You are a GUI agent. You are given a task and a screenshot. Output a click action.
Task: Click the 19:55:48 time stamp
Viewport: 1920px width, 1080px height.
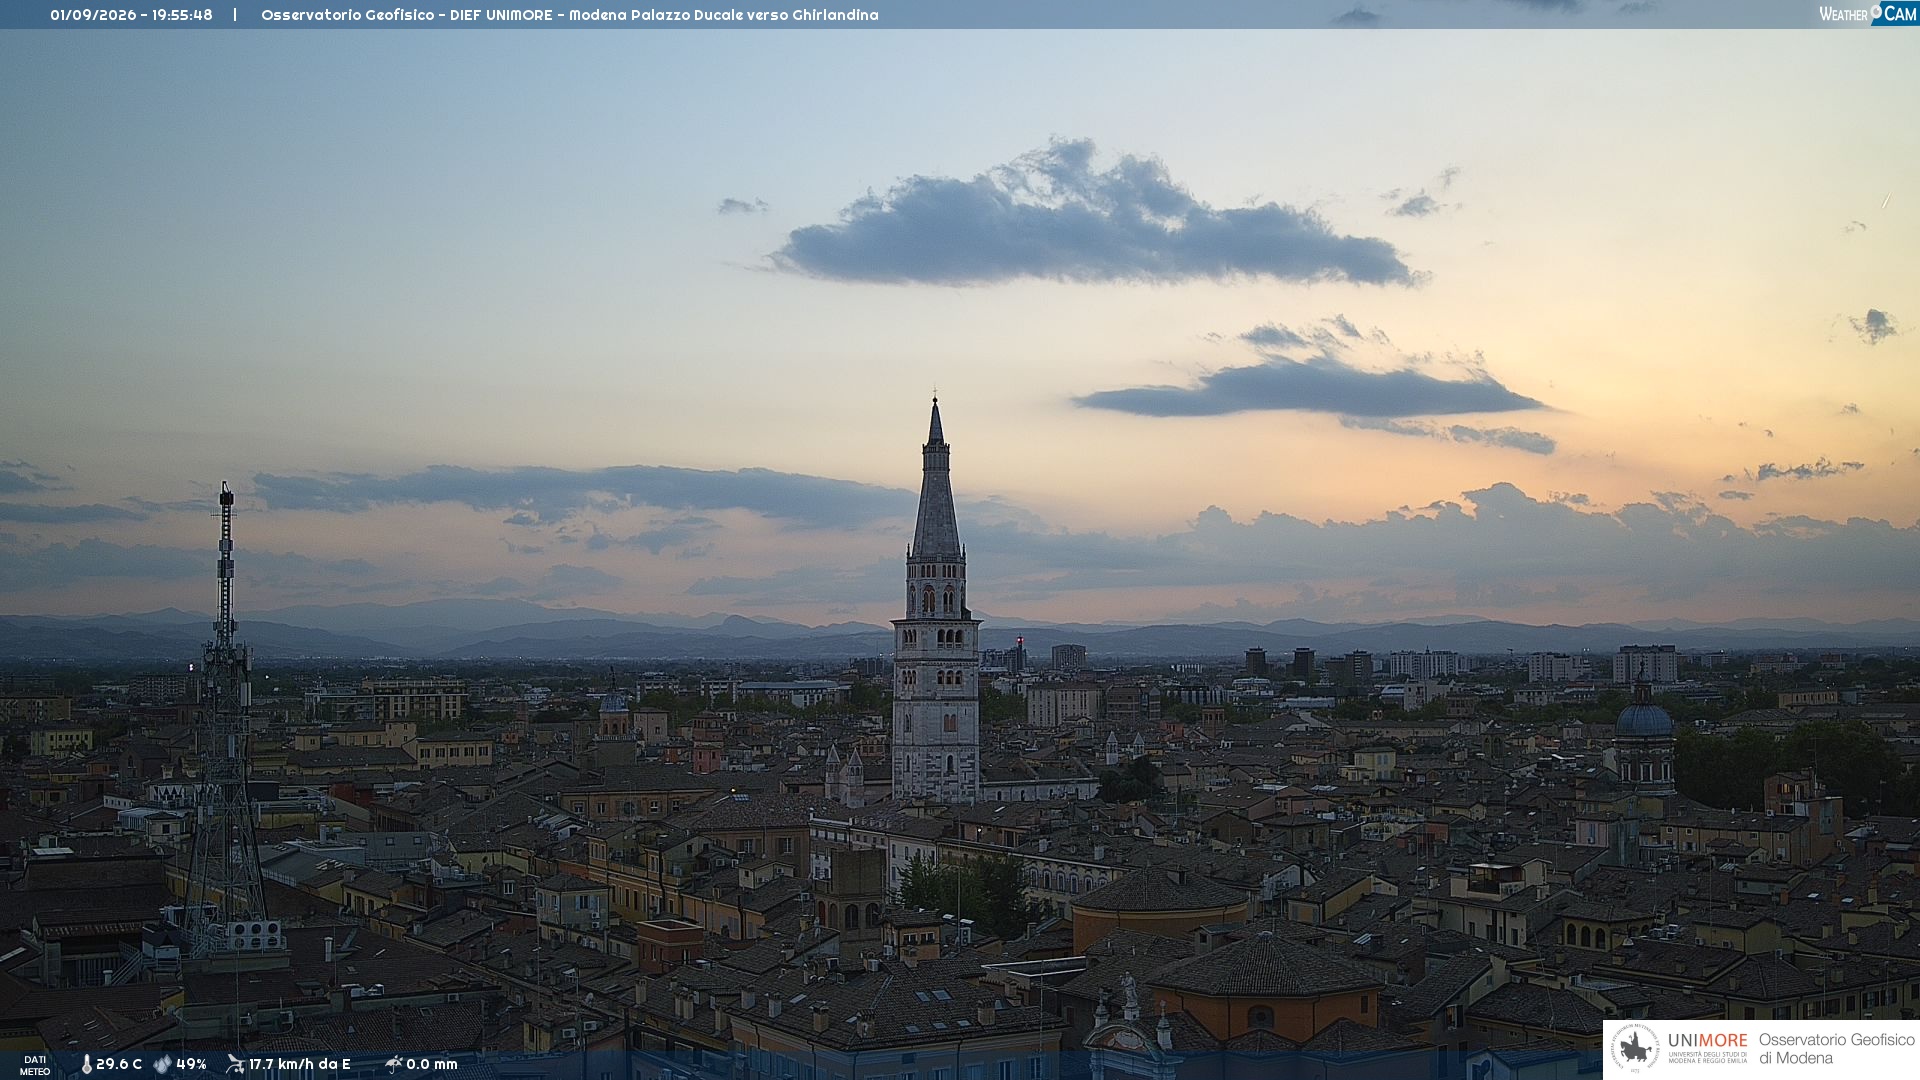click(x=182, y=15)
